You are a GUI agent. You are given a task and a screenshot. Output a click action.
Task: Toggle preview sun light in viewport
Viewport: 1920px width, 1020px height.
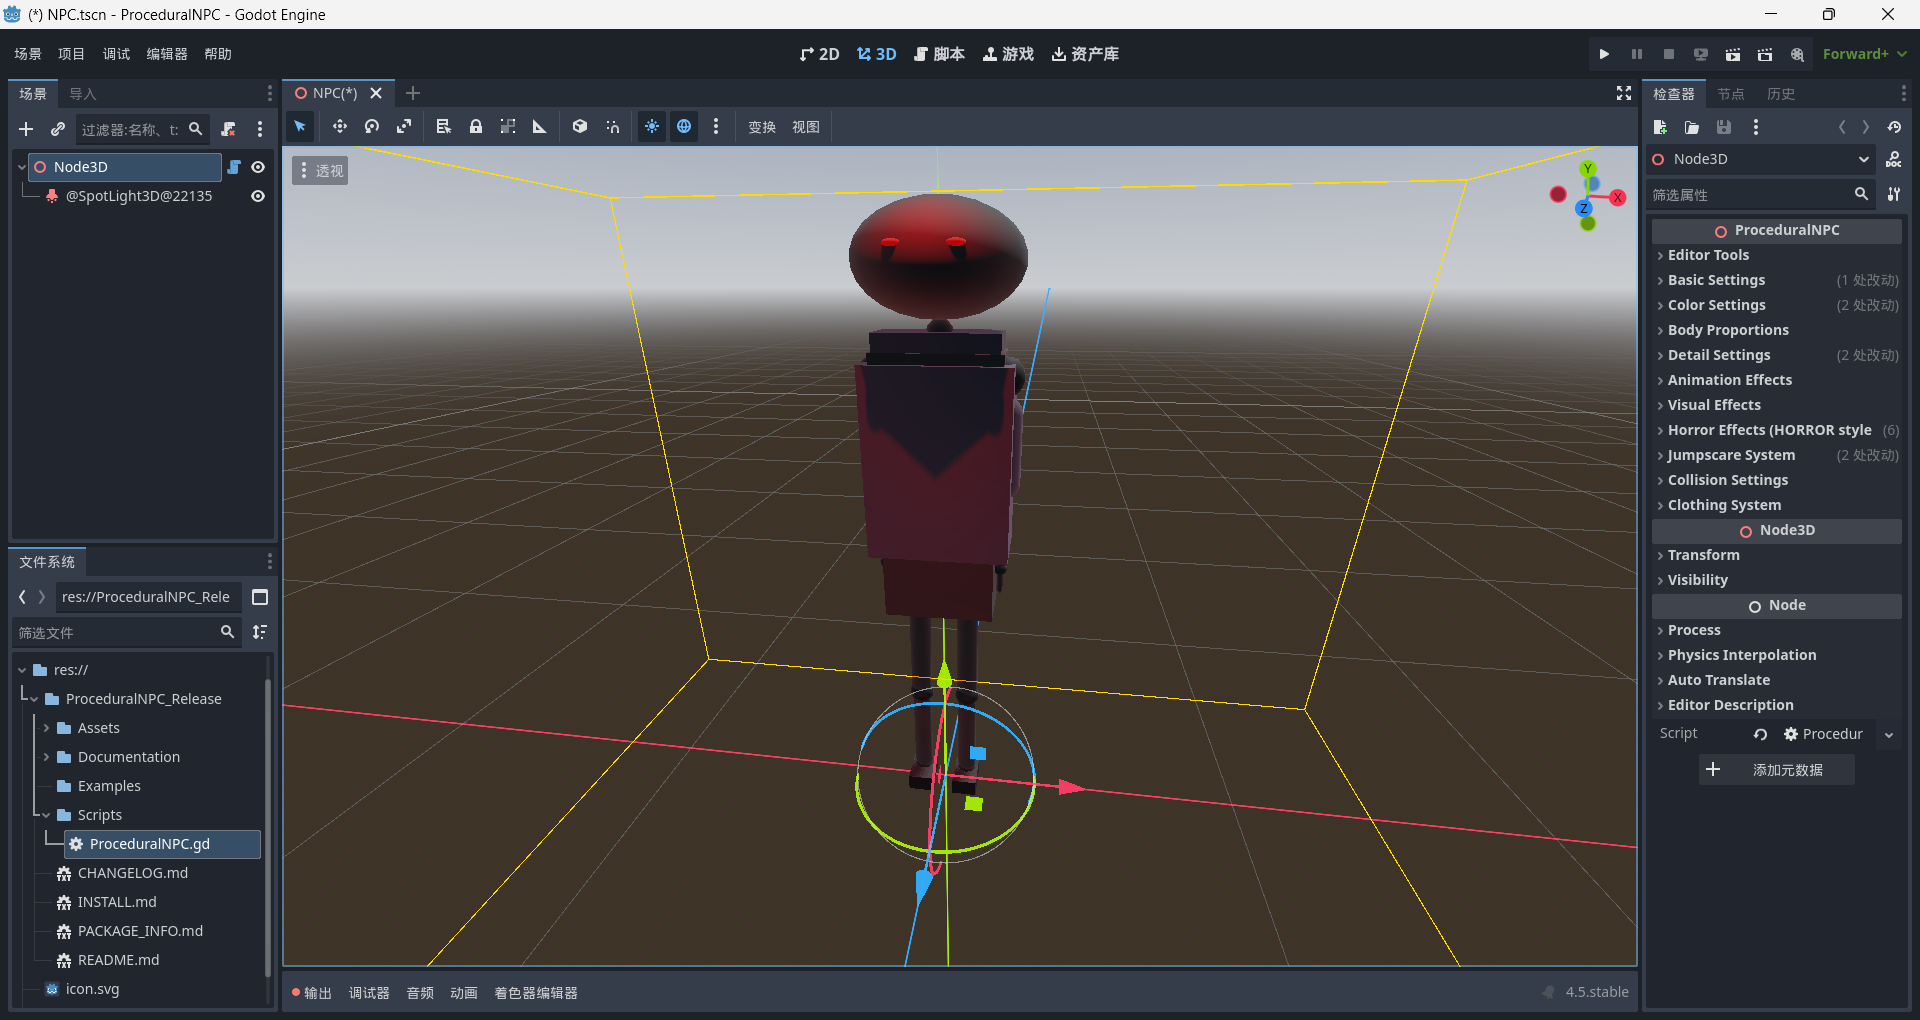(x=652, y=127)
